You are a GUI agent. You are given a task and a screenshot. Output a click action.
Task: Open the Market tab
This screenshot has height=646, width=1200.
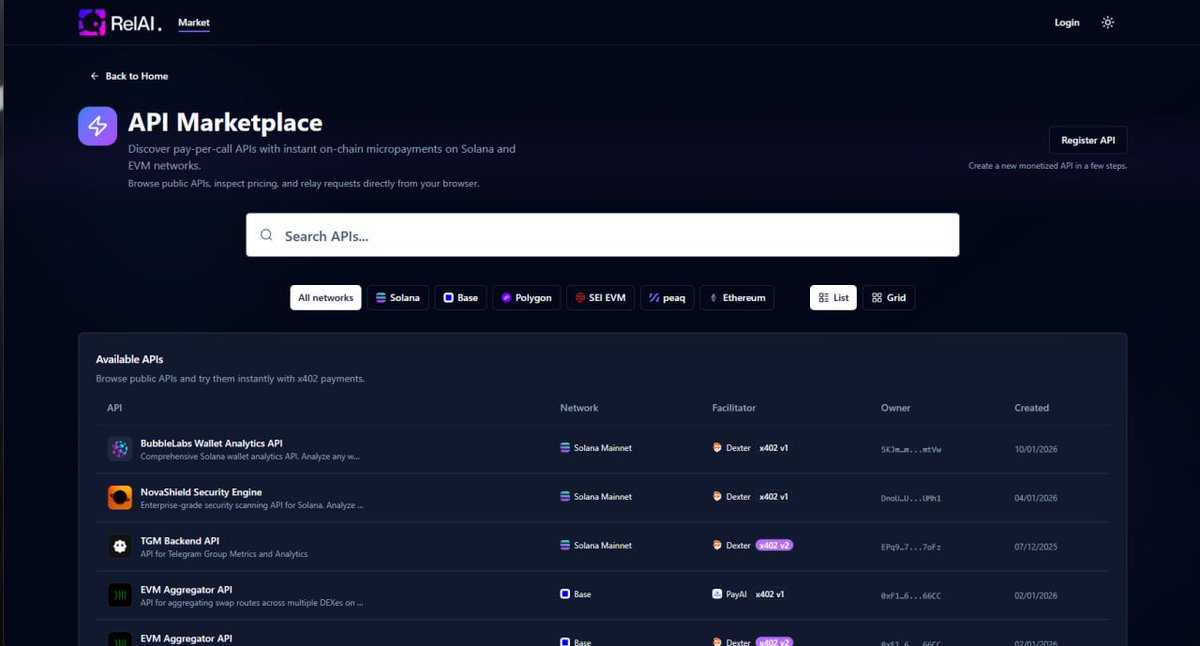(x=194, y=22)
